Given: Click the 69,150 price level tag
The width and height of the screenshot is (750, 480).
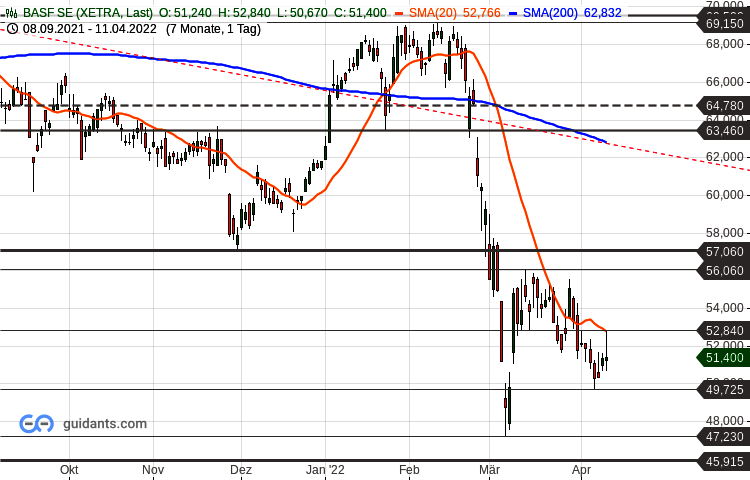Looking at the screenshot, I should coord(724,23).
